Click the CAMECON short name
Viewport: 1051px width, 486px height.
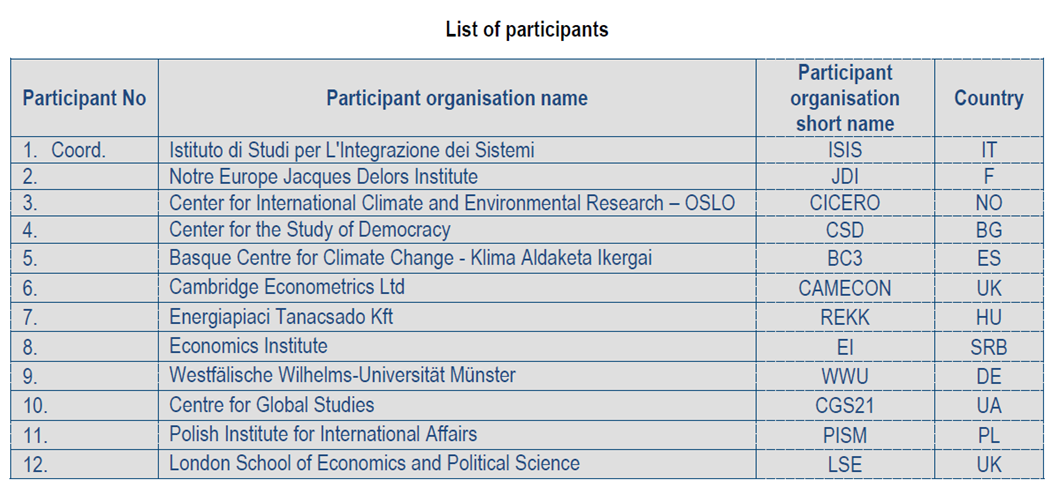[844, 289]
